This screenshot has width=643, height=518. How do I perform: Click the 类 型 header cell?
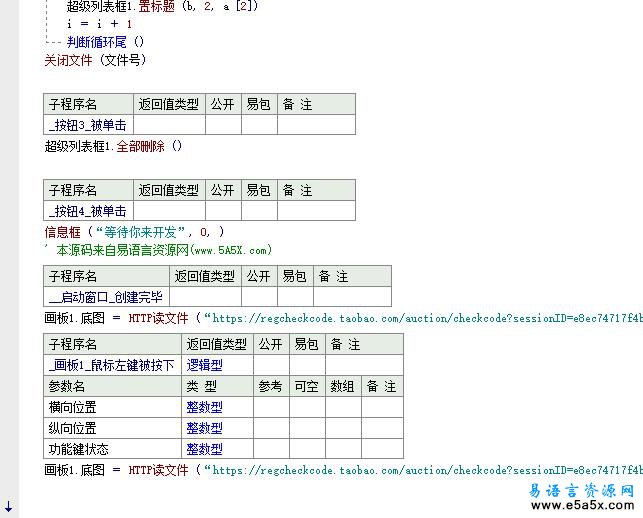coord(217,386)
